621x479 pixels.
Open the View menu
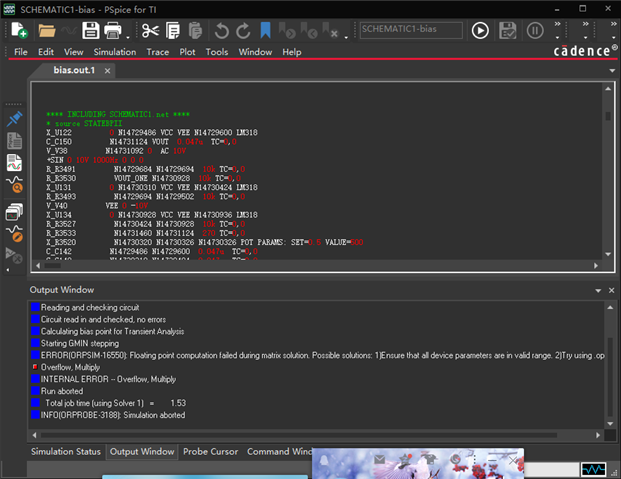click(x=74, y=52)
